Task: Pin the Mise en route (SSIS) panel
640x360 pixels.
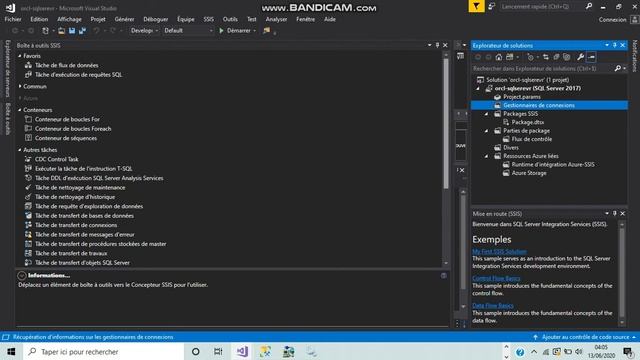Action: 615,213
